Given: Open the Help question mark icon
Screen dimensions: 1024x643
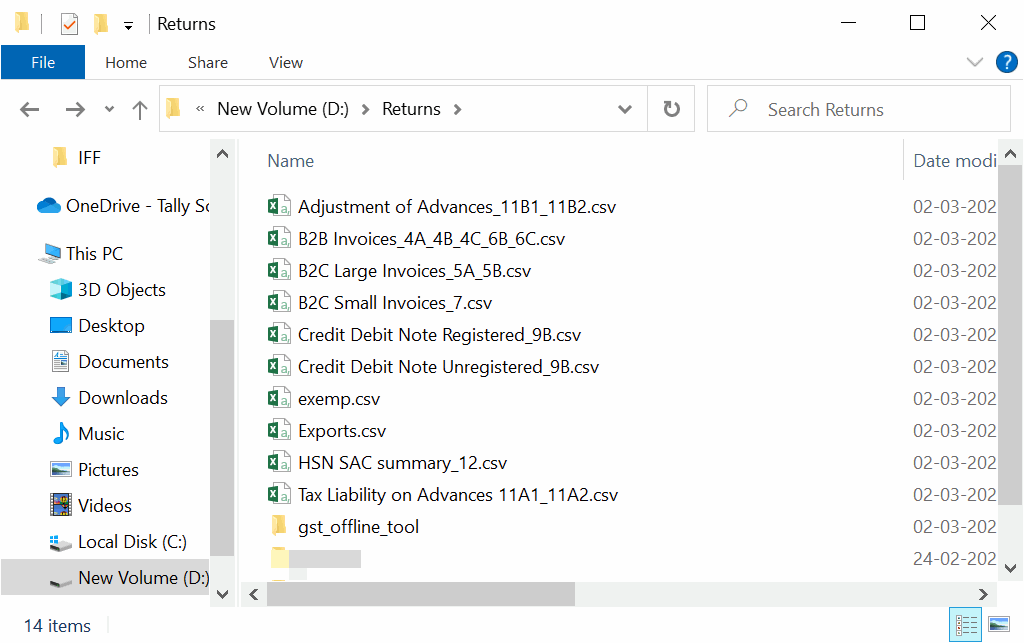Looking at the screenshot, I should 1006,62.
